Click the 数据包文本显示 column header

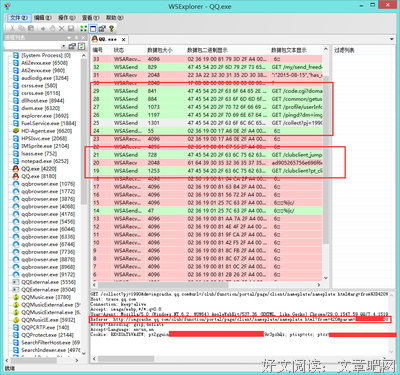296,50
